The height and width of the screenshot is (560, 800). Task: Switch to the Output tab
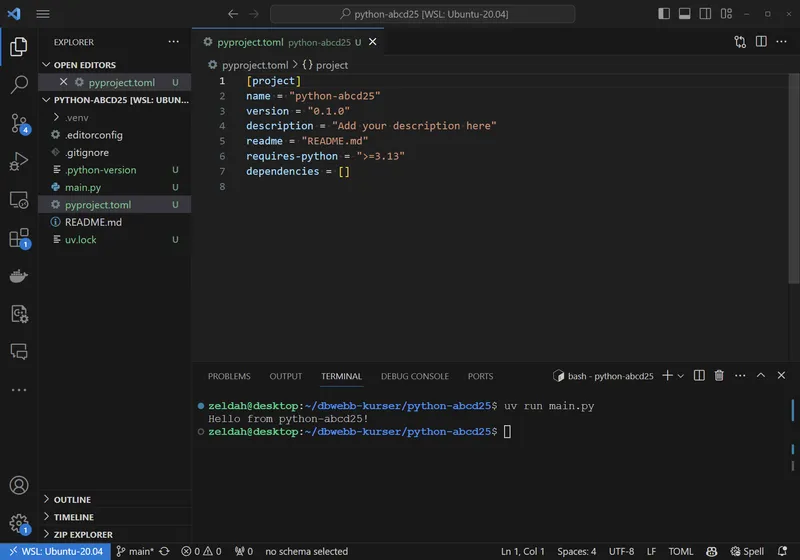286,376
